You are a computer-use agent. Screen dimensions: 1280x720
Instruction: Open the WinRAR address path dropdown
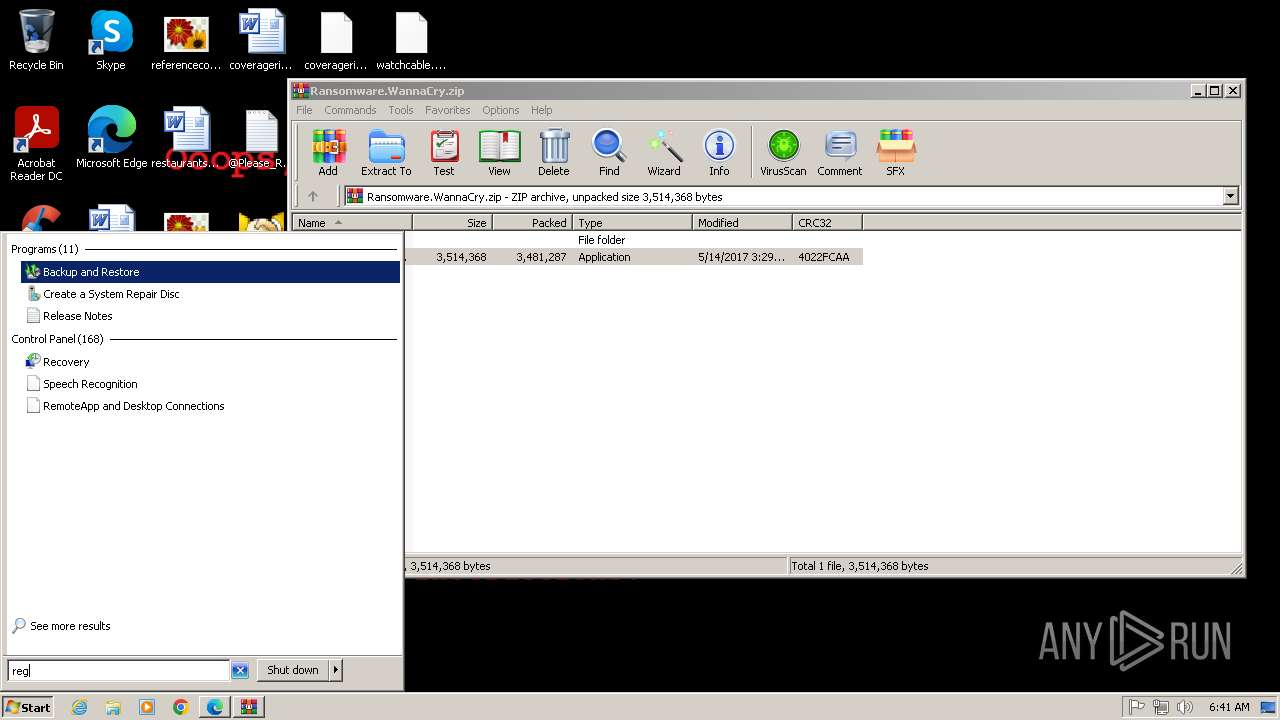click(1231, 197)
